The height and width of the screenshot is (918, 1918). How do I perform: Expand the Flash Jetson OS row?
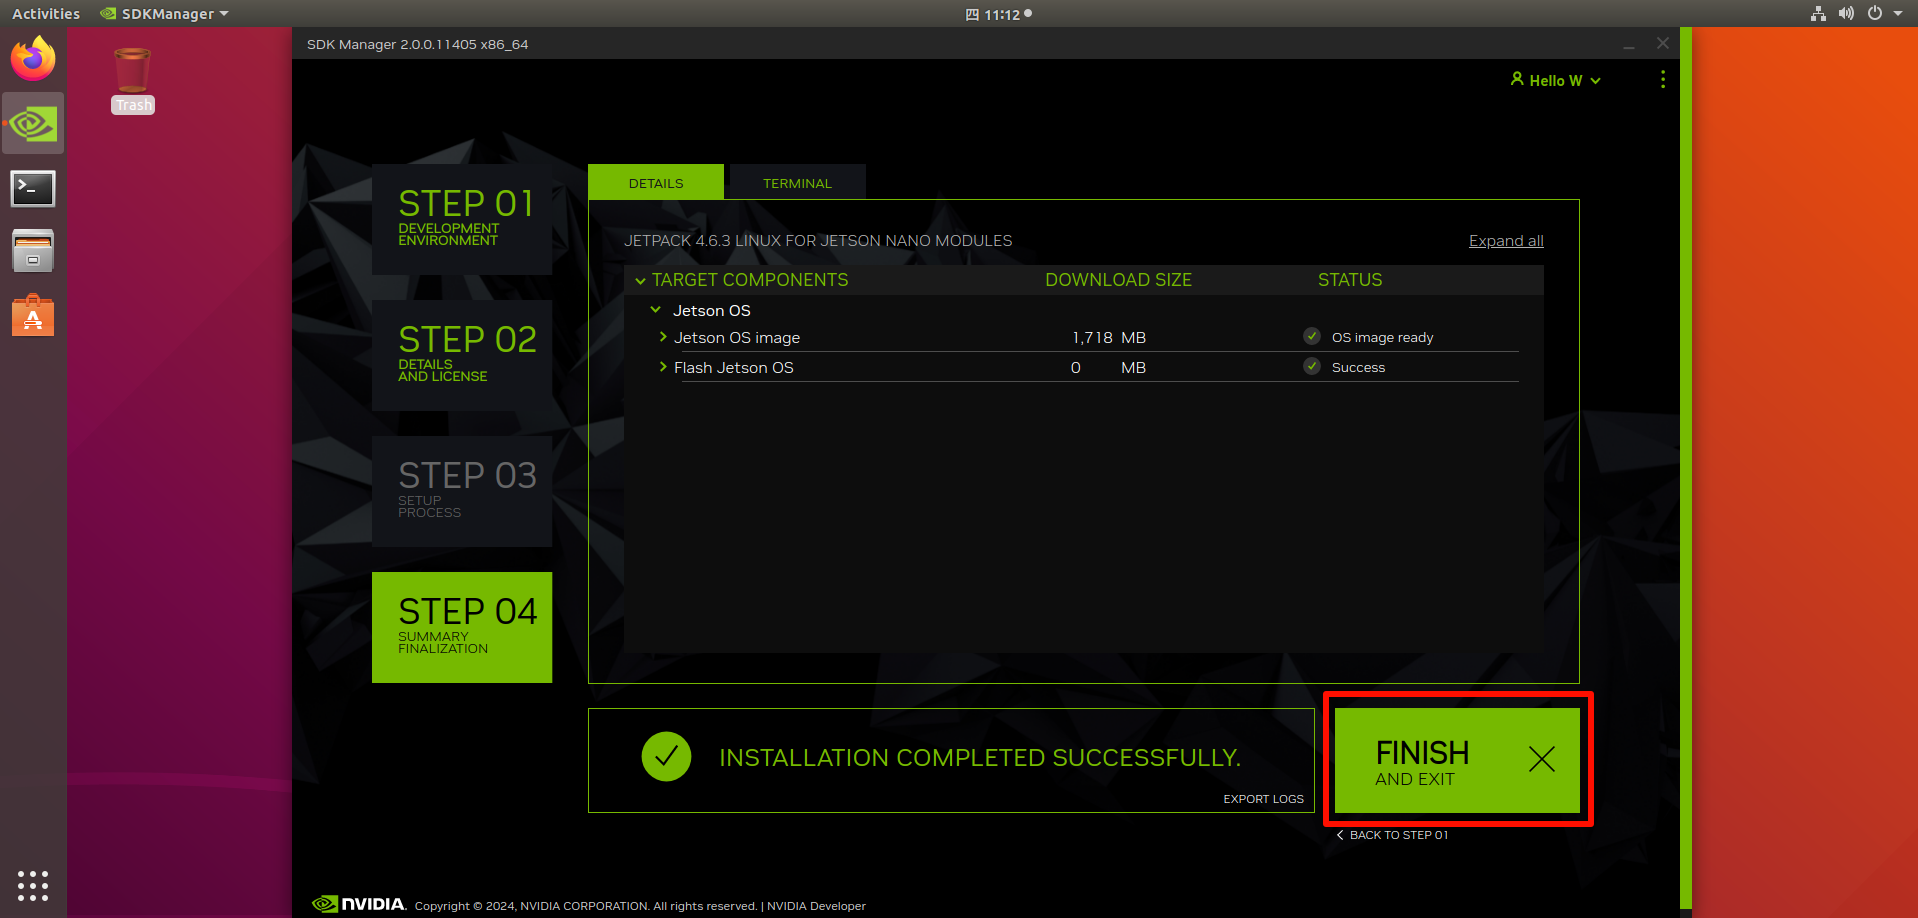663,368
